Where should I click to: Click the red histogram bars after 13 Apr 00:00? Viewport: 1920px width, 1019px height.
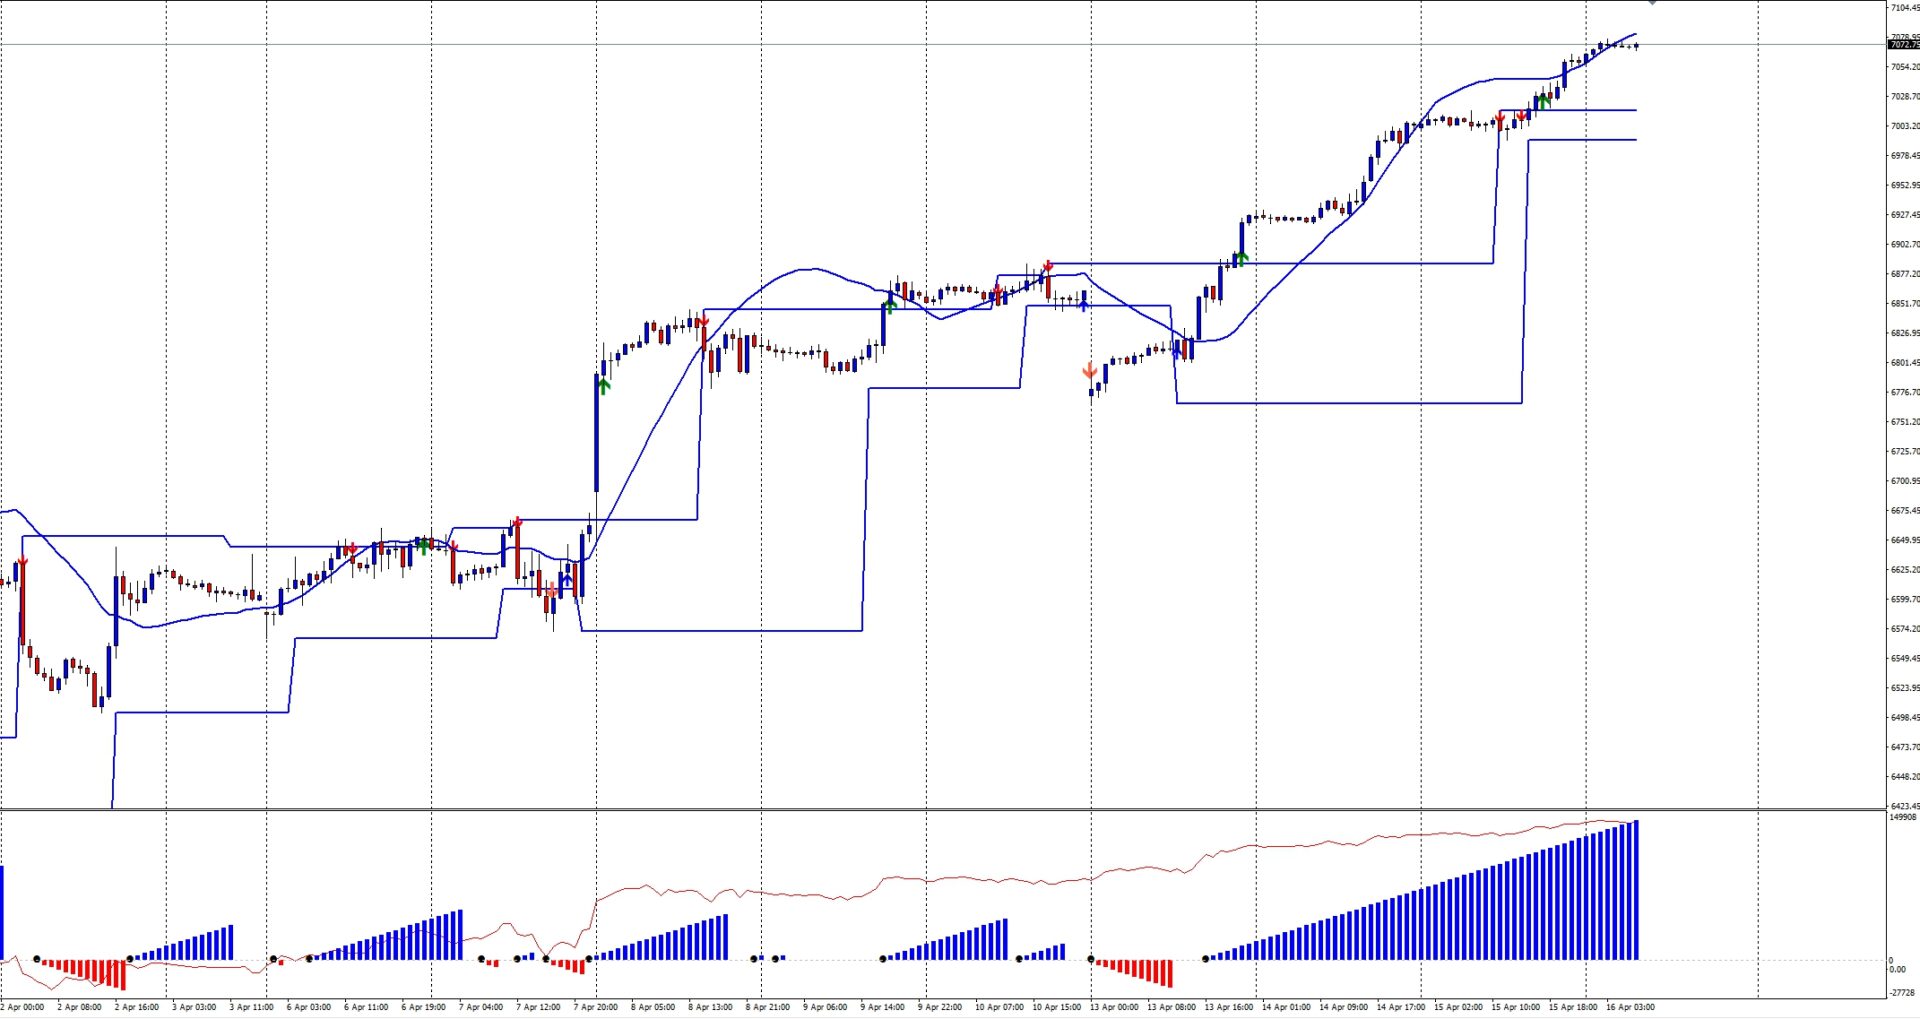tap(1135, 970)
